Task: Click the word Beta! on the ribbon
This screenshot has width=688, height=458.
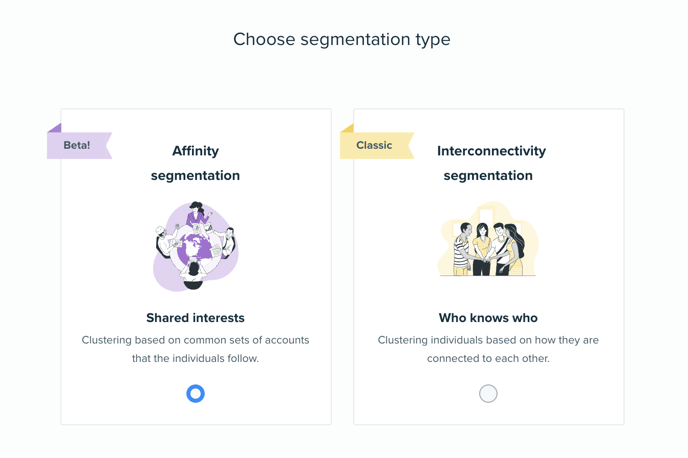Action: tap(77, 145)
